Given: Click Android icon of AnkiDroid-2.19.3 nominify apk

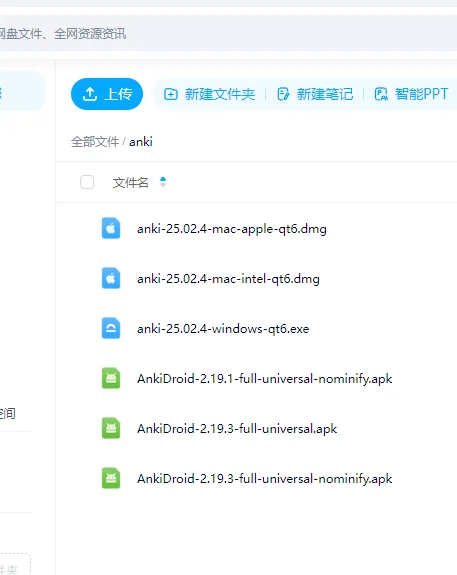Looking at the screenshot, I should [111, 478].
